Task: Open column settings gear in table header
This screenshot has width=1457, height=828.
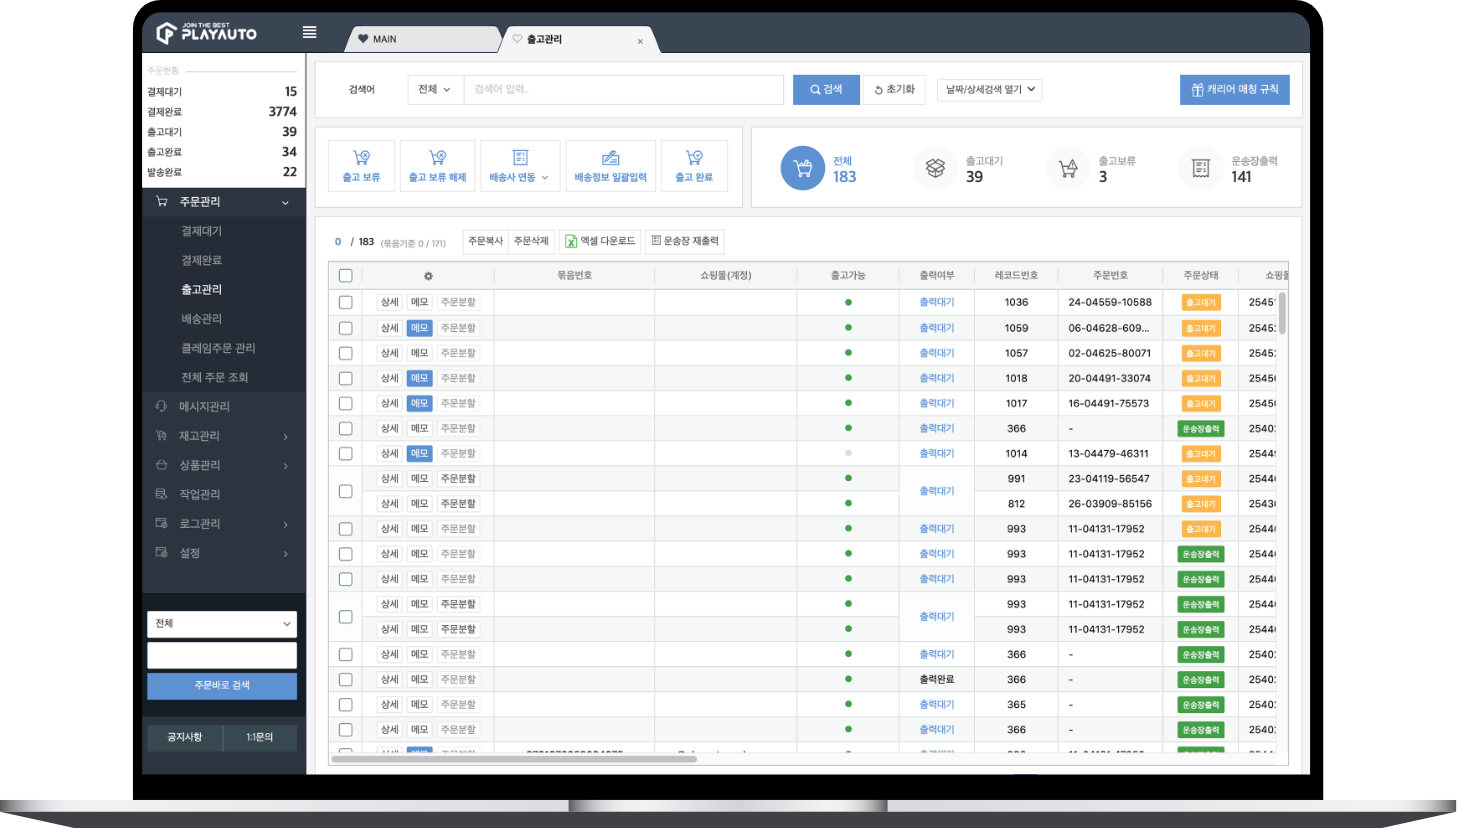Action: 428,276
